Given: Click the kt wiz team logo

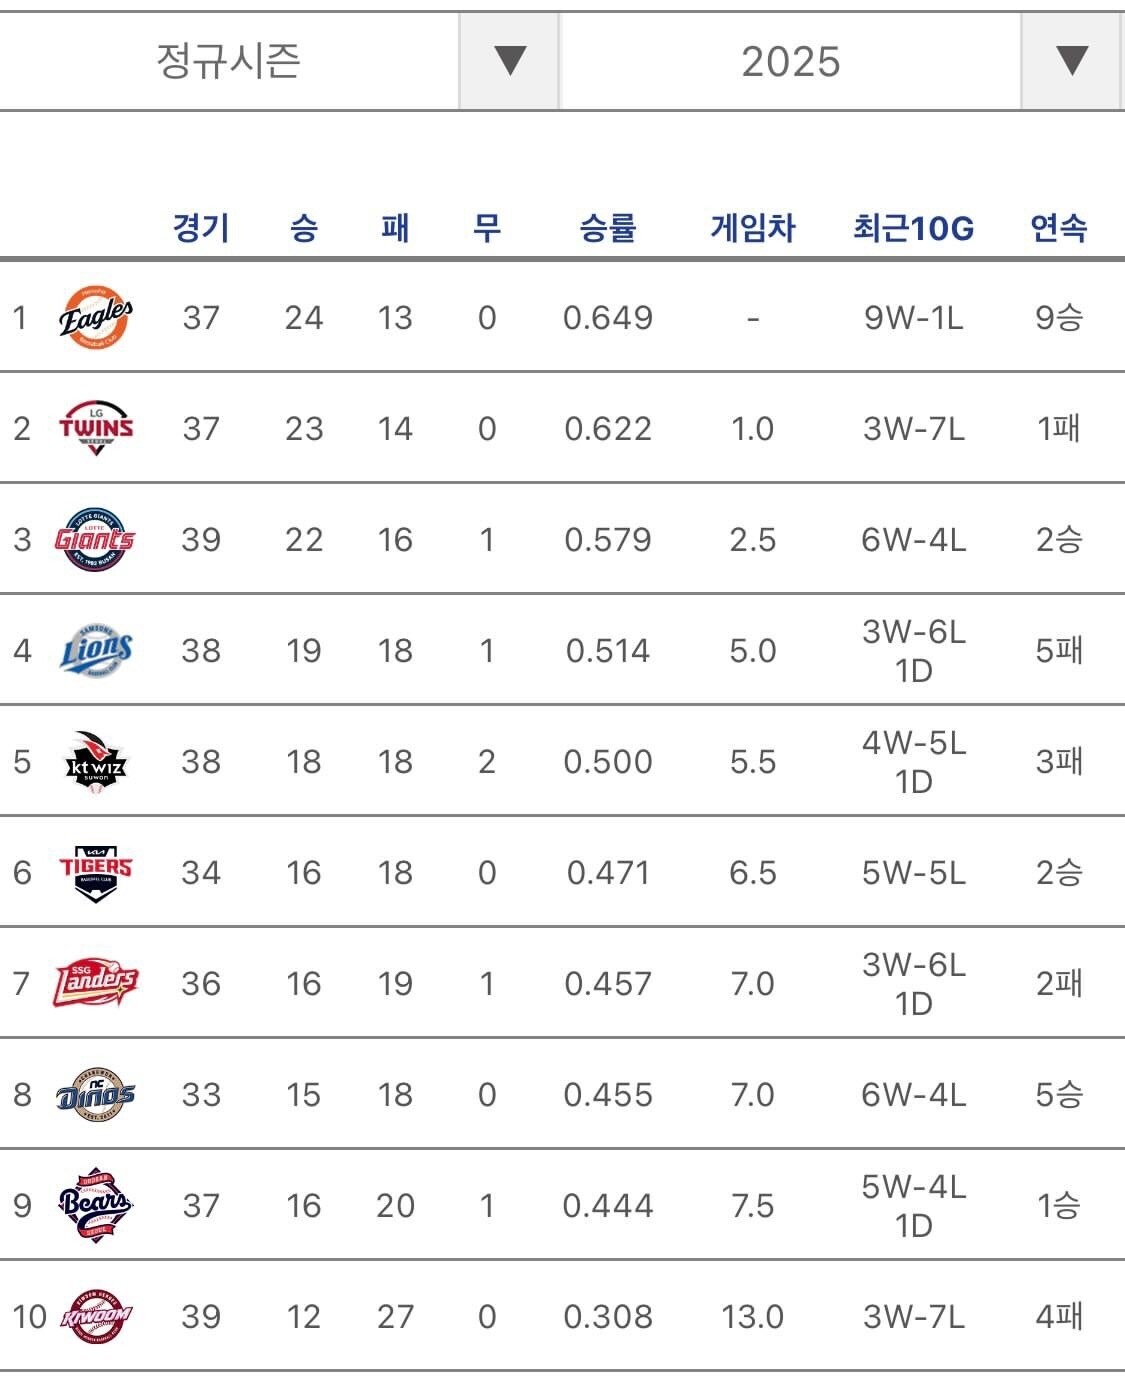Looking at the screenshot, I should tap(96, 761).
